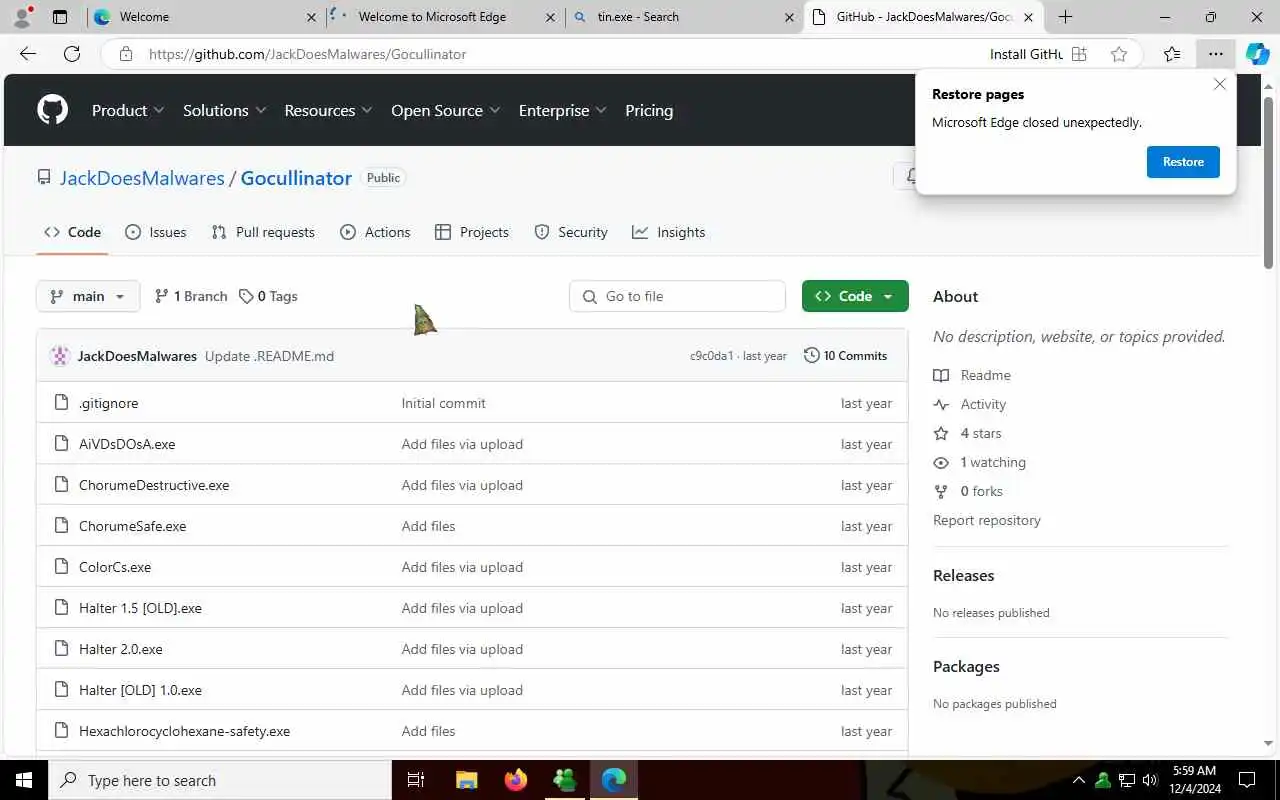Switch to the Insights tab
Screen dimensions: 1280x800
669,232
